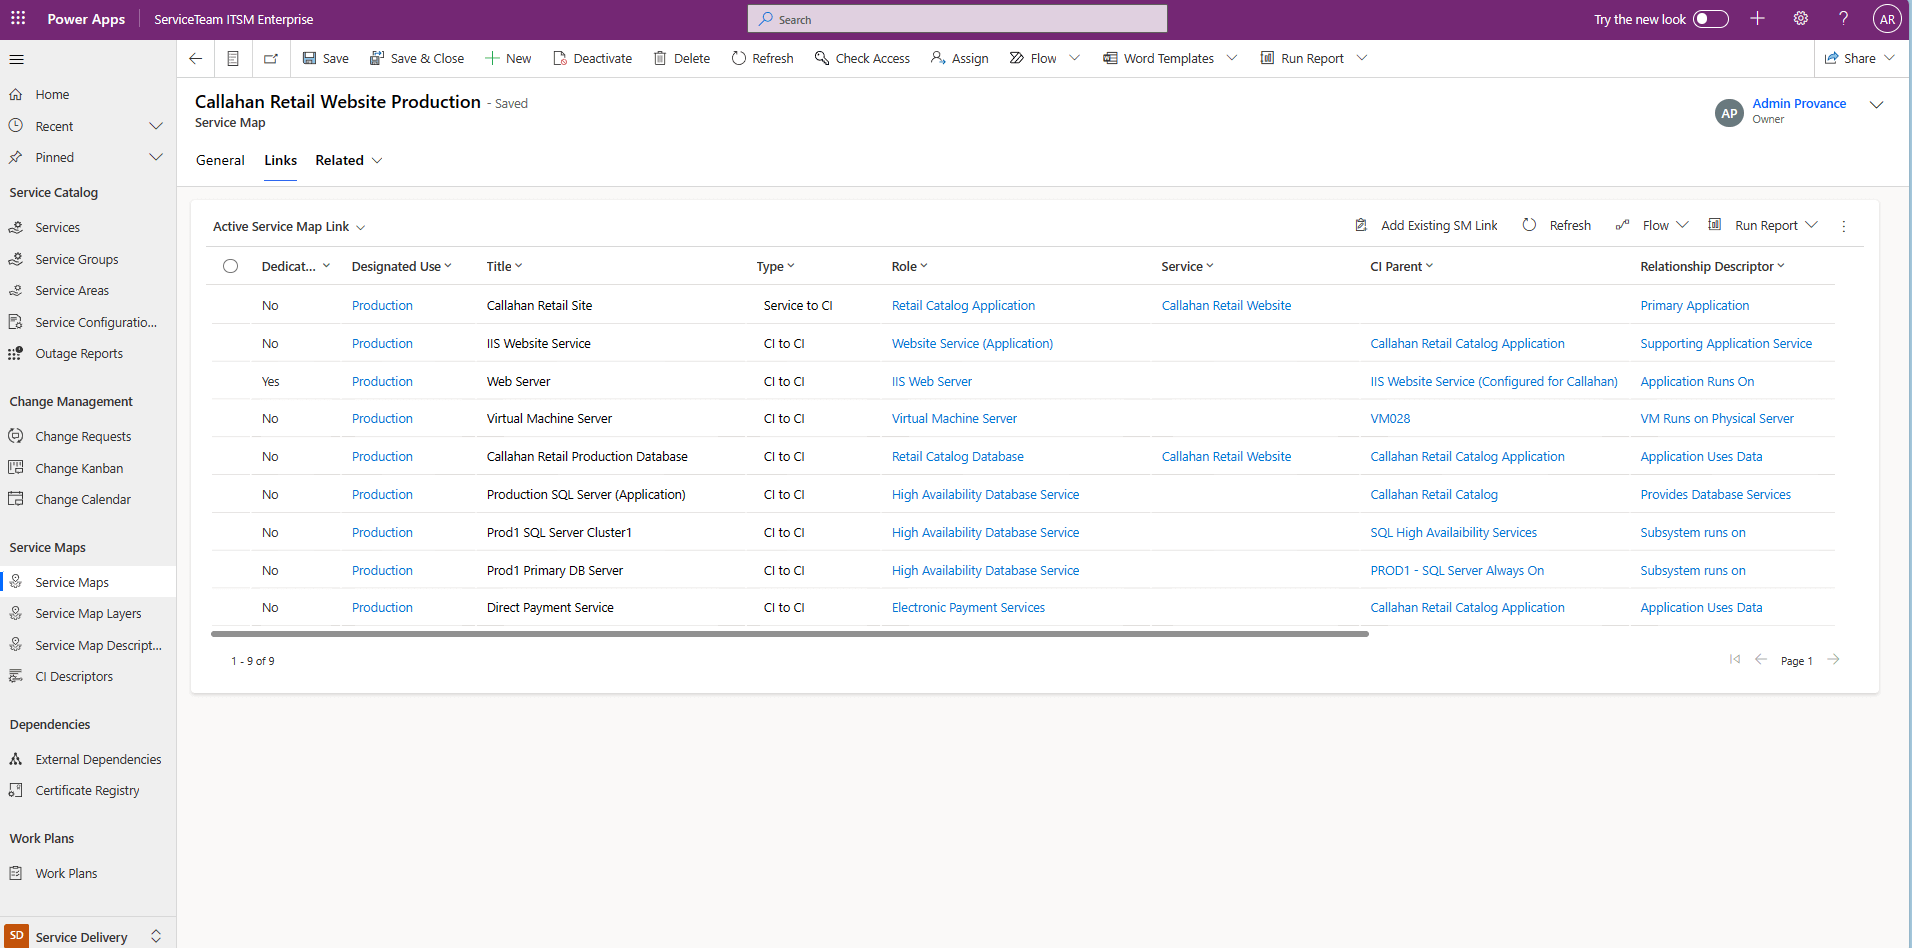Screen dimensions: 1912x948
Task: Open the Power Apps app launcher grid
Action: (17, 18)
